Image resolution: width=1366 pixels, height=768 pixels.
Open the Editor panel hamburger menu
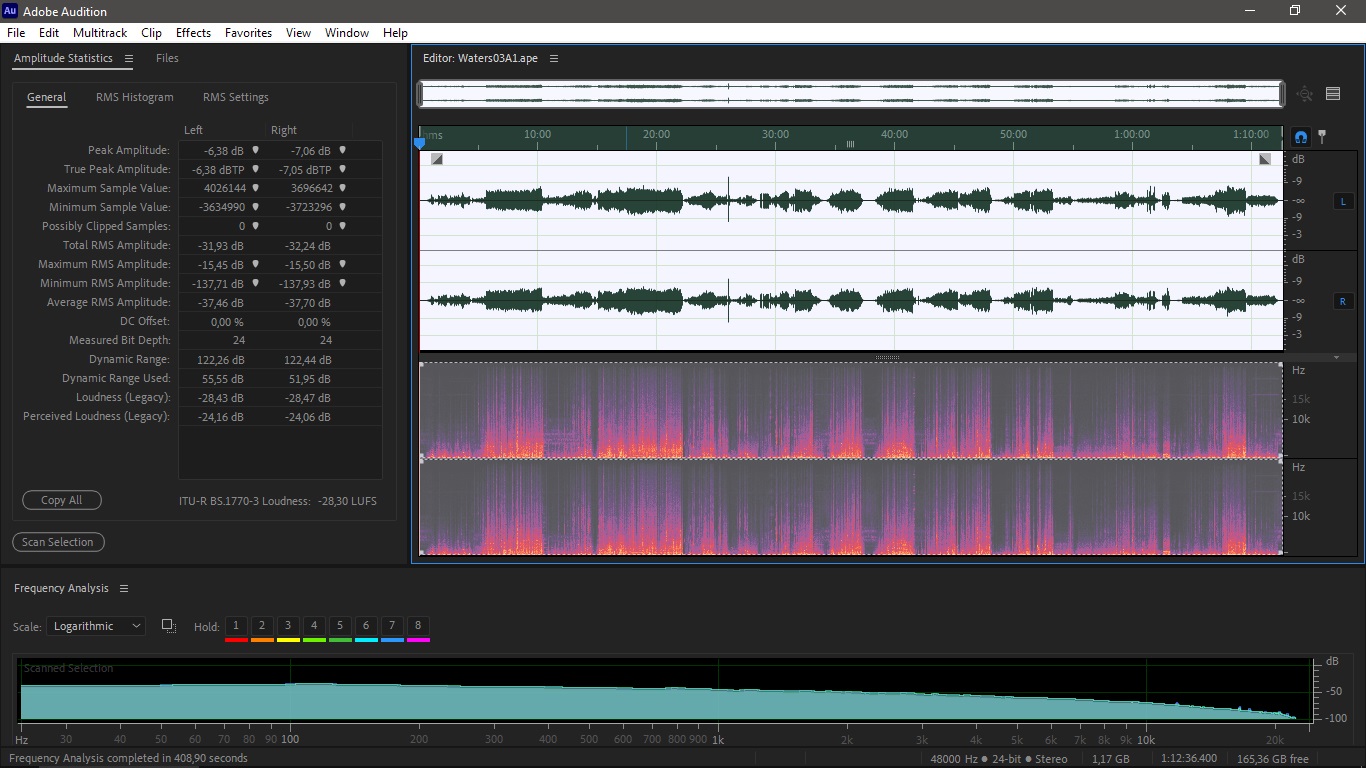pyautogui.click(x=554, y=59)
